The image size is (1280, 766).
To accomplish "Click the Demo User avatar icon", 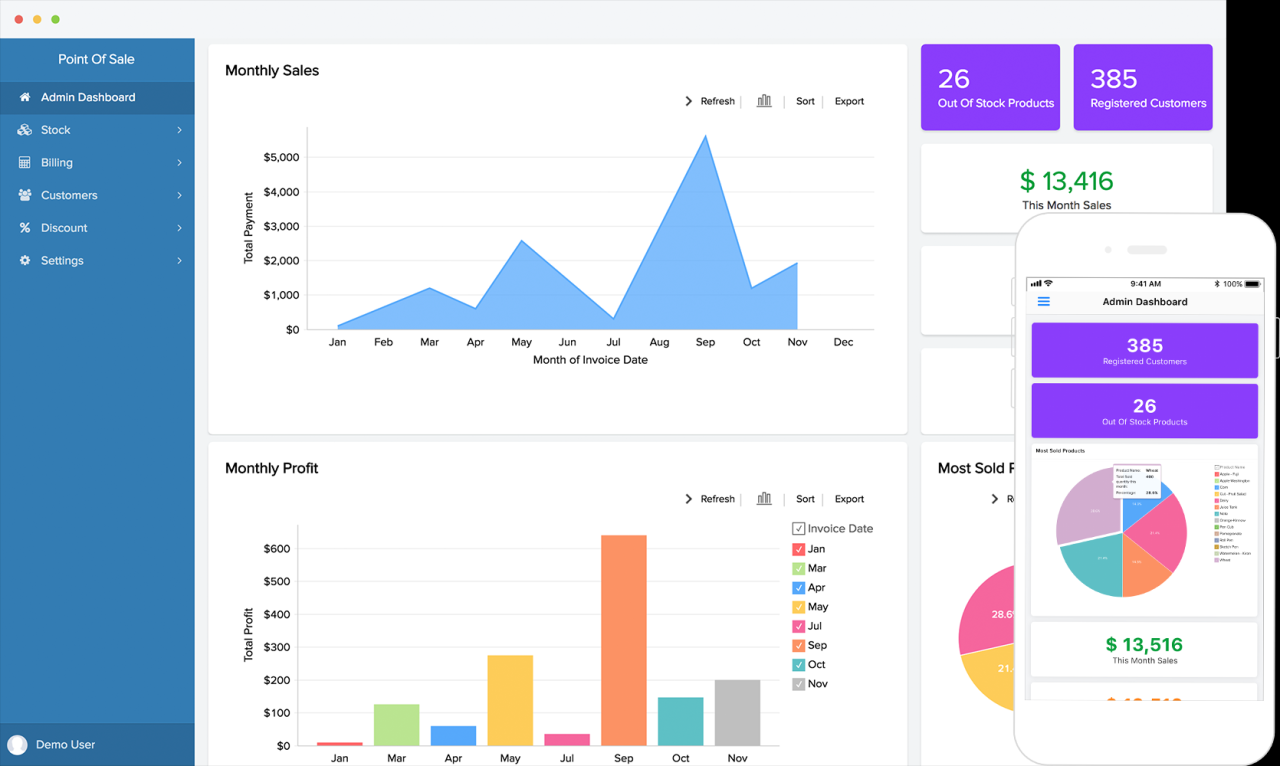I will pyautogui.click(x=17, y=745).
